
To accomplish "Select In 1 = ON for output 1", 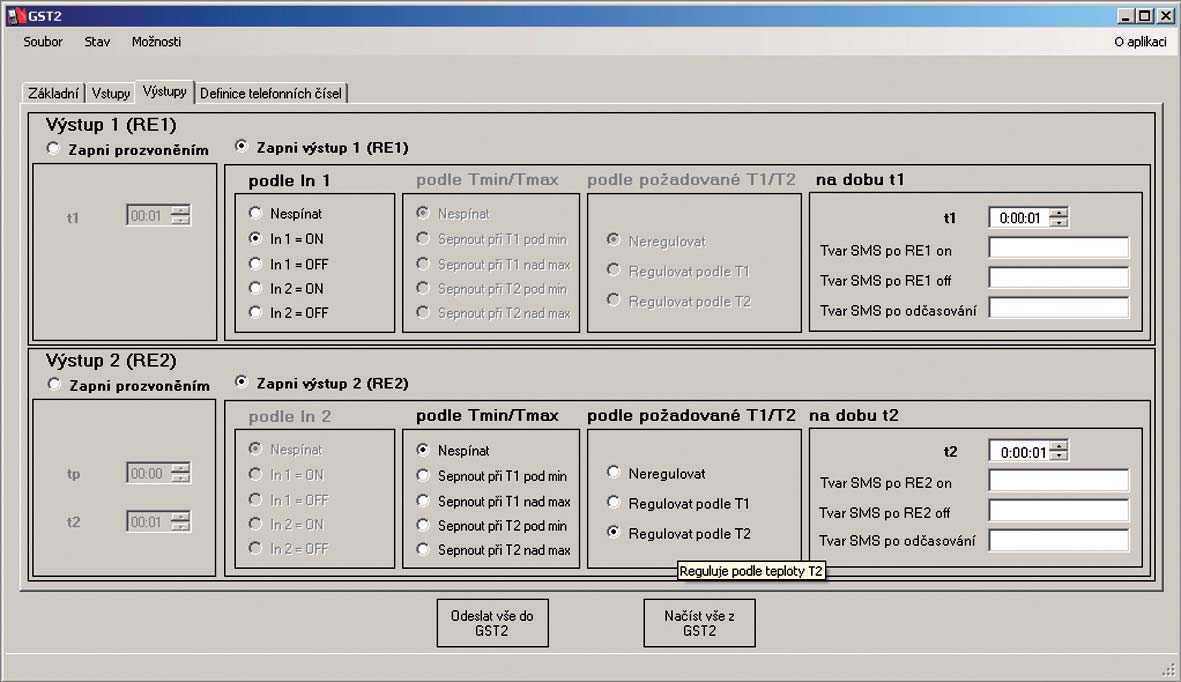I will [x=286, y=239].
